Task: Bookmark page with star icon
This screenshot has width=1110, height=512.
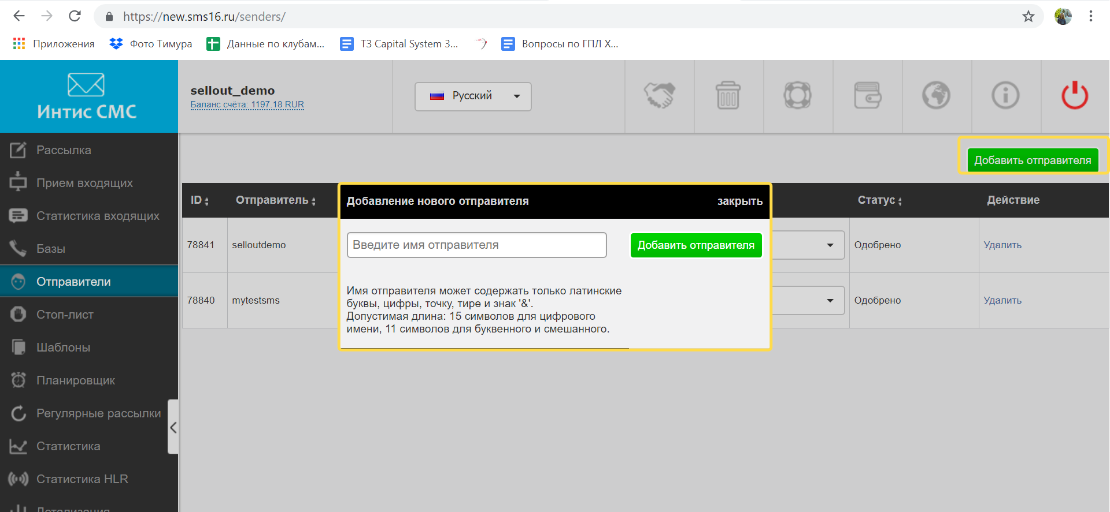Action: [x=1029, y=16]
